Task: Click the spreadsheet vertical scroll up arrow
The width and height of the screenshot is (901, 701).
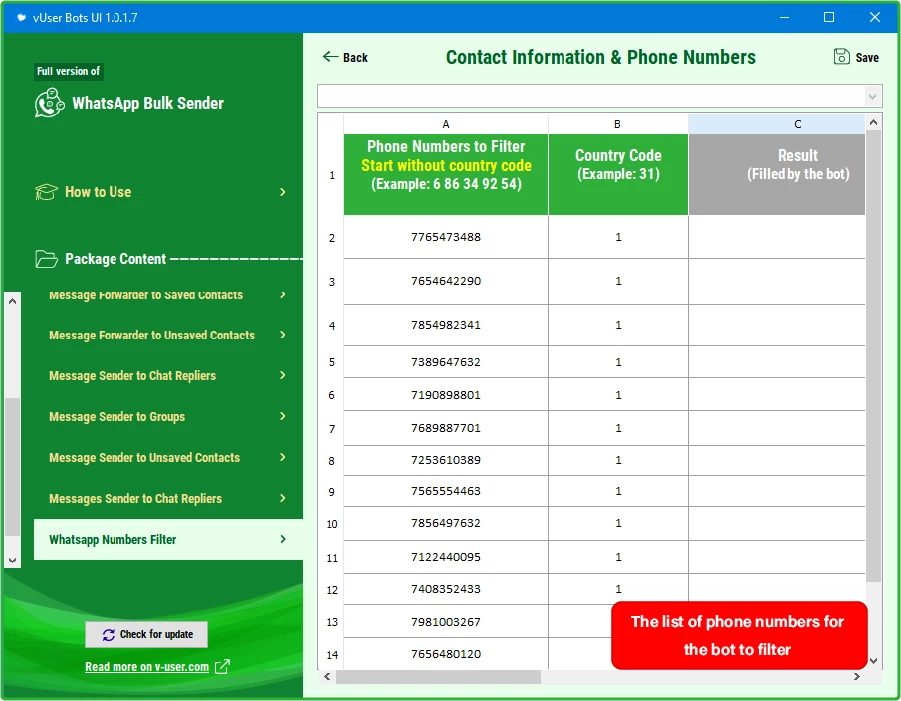Action: tap(873, 122)
